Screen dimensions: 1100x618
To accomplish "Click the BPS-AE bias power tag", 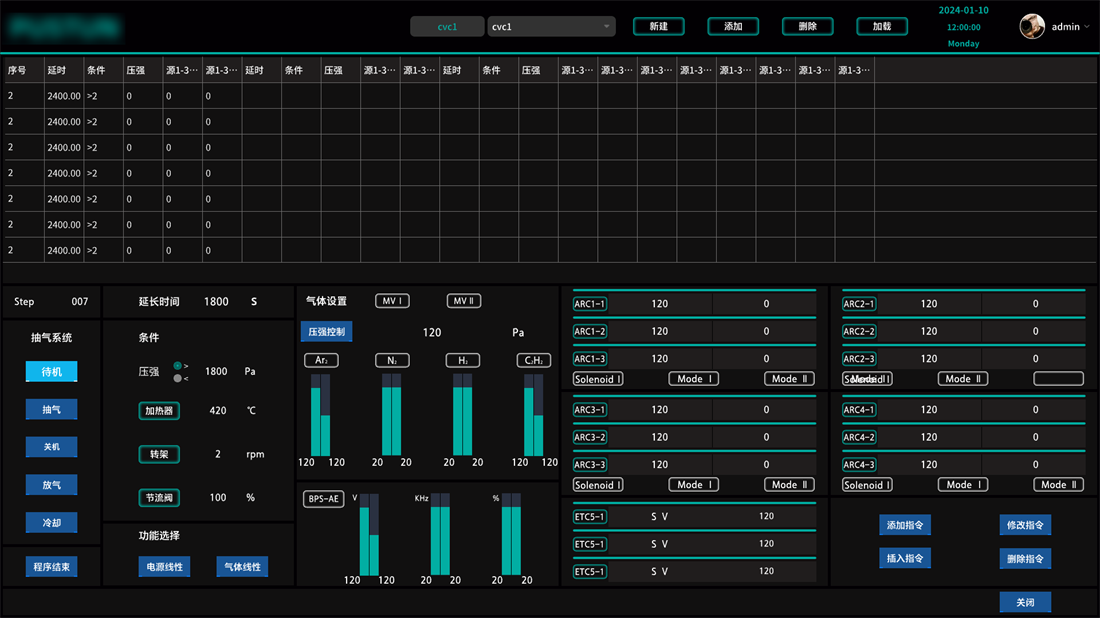I will point(323,499).
